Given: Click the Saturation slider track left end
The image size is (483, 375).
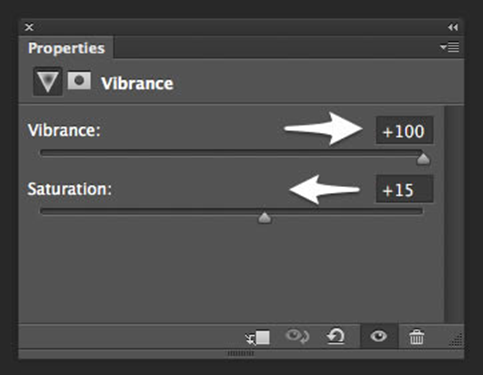Looking at the screenshot, I should click(45, 212).
